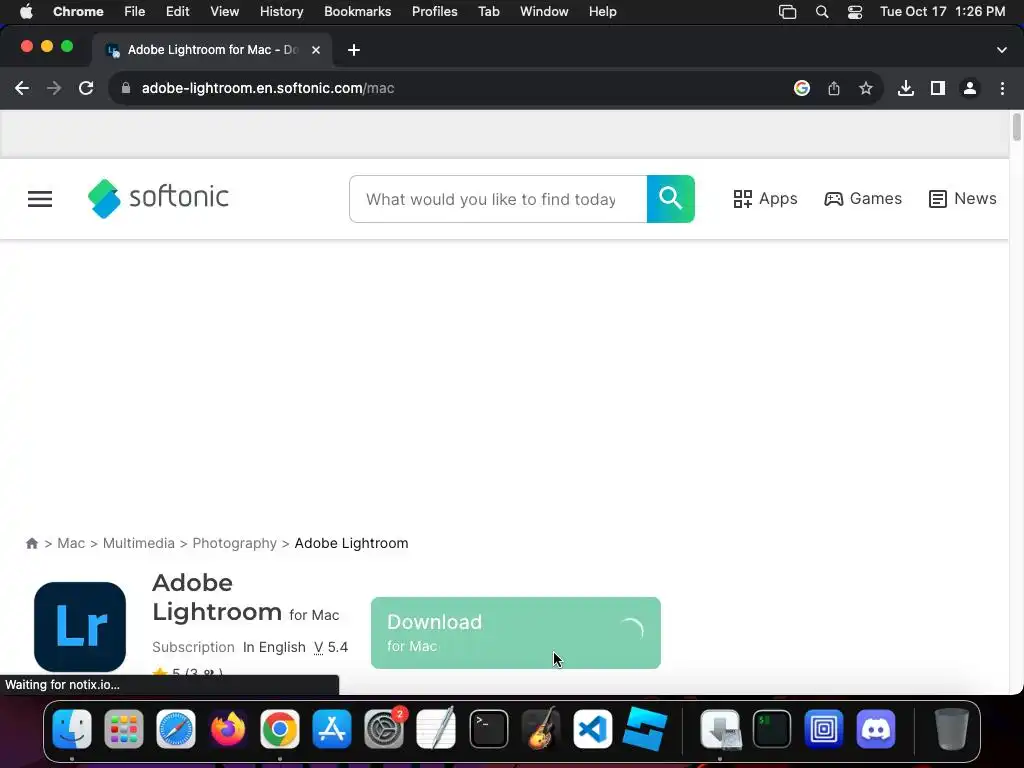Open the Apple menu
Viewport: 1024px width, 768px height.
26,12
